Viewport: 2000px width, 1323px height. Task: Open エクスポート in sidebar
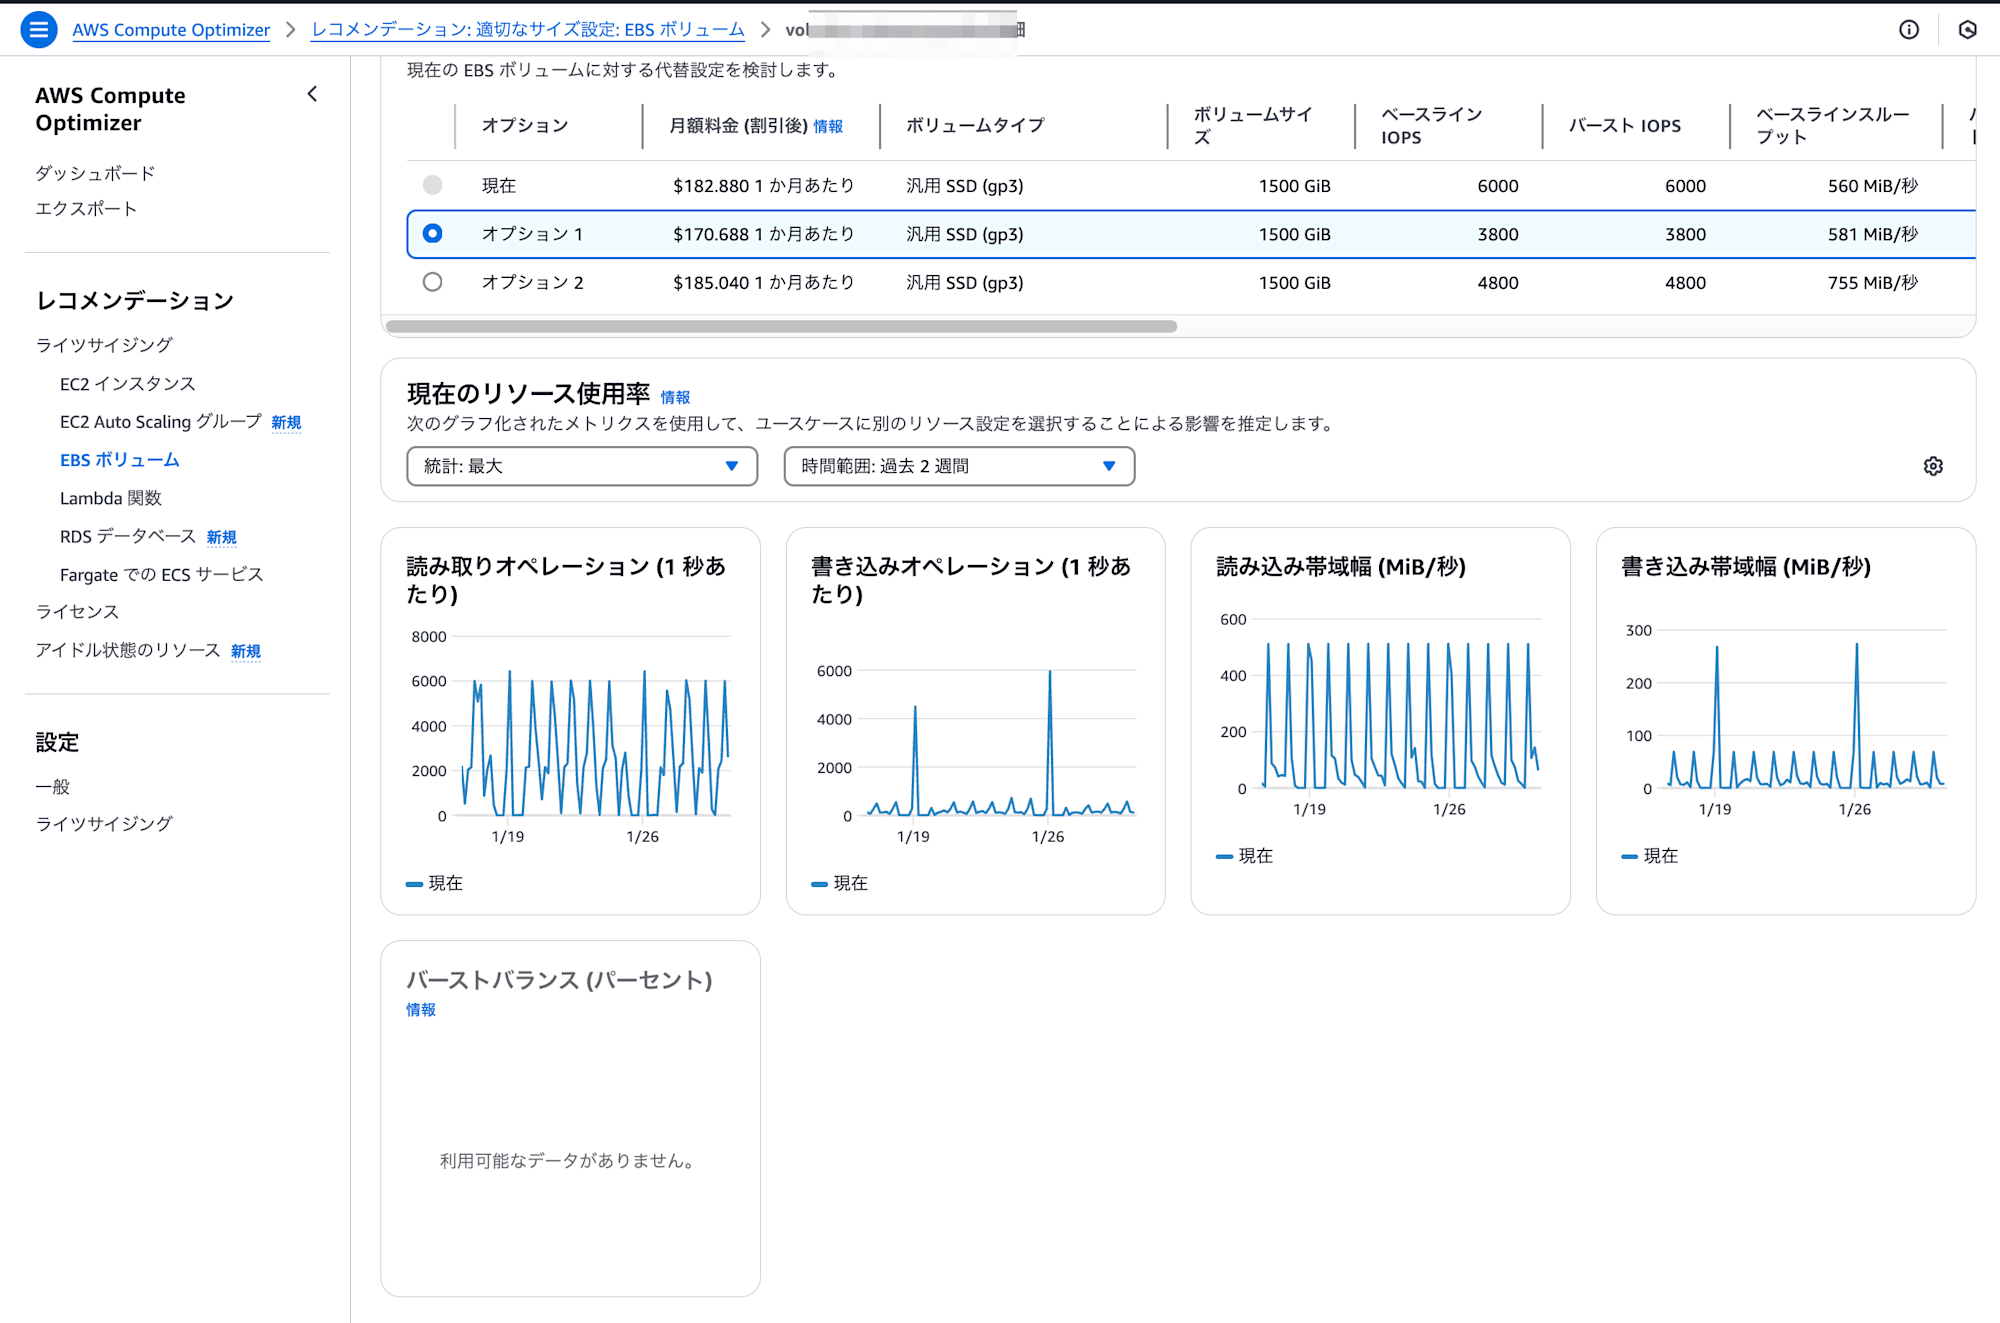(86, 208)
